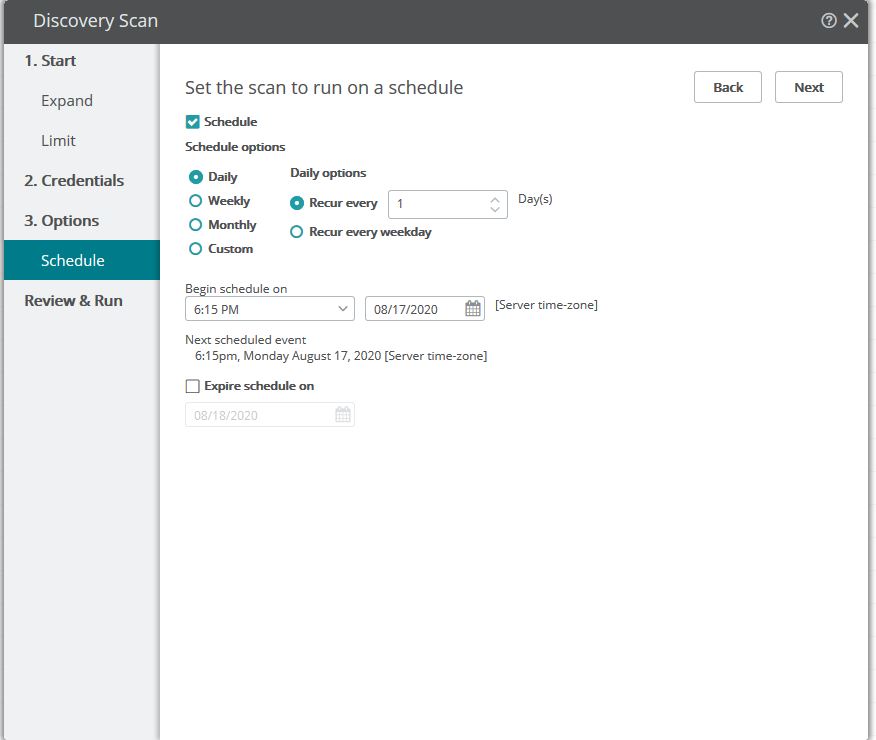Select the Custom schedule option

click(196, 249)
